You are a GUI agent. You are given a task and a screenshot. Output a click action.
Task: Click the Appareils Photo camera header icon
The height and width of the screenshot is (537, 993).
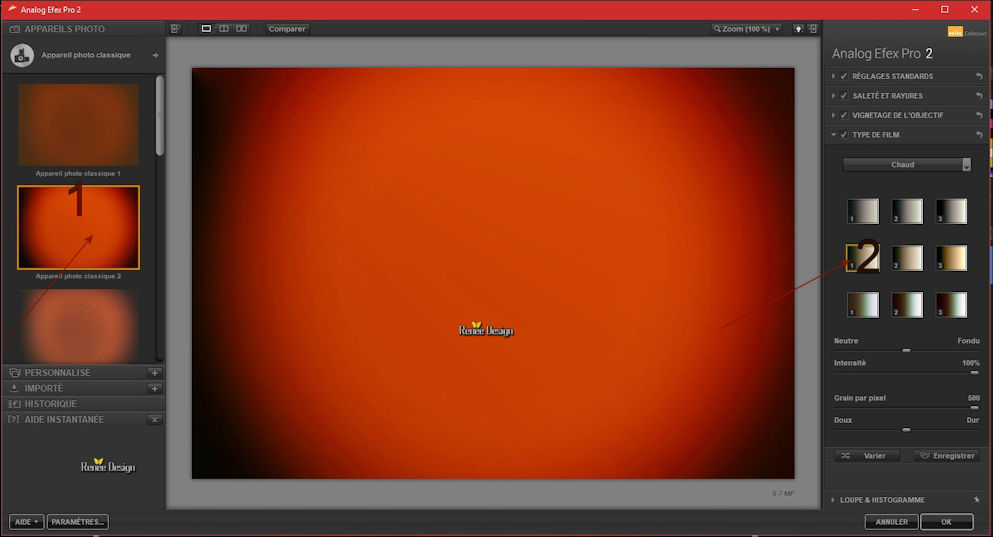15,29
